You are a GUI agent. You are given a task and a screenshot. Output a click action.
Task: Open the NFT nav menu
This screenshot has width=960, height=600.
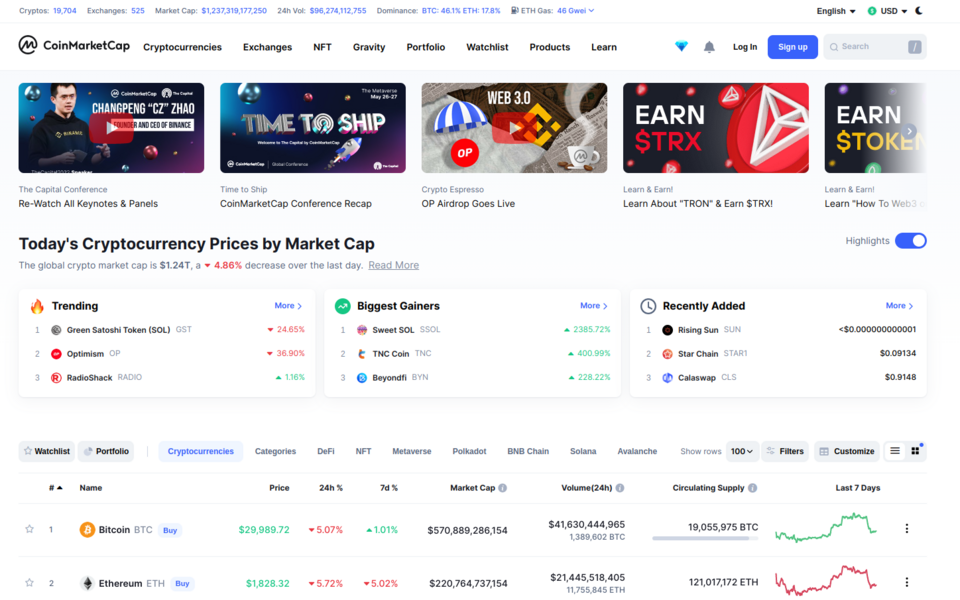[x=322, y=47]
